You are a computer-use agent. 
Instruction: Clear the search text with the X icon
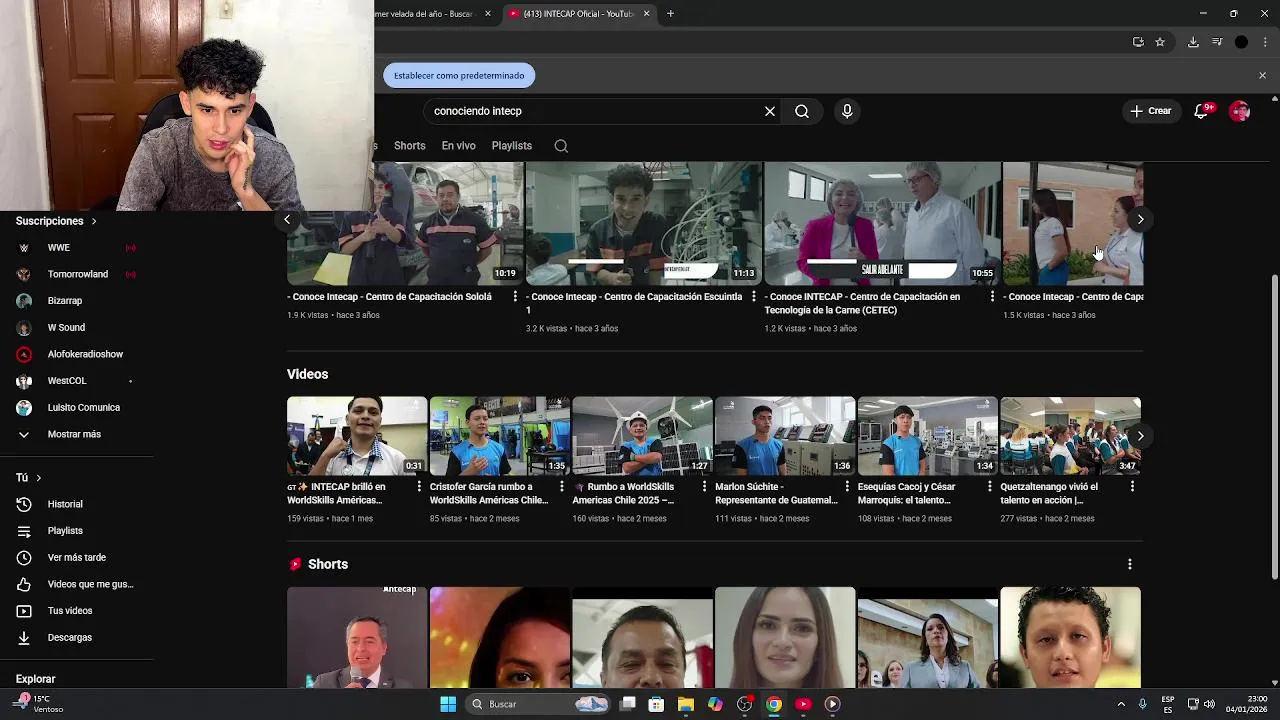(x=770, y=111)
